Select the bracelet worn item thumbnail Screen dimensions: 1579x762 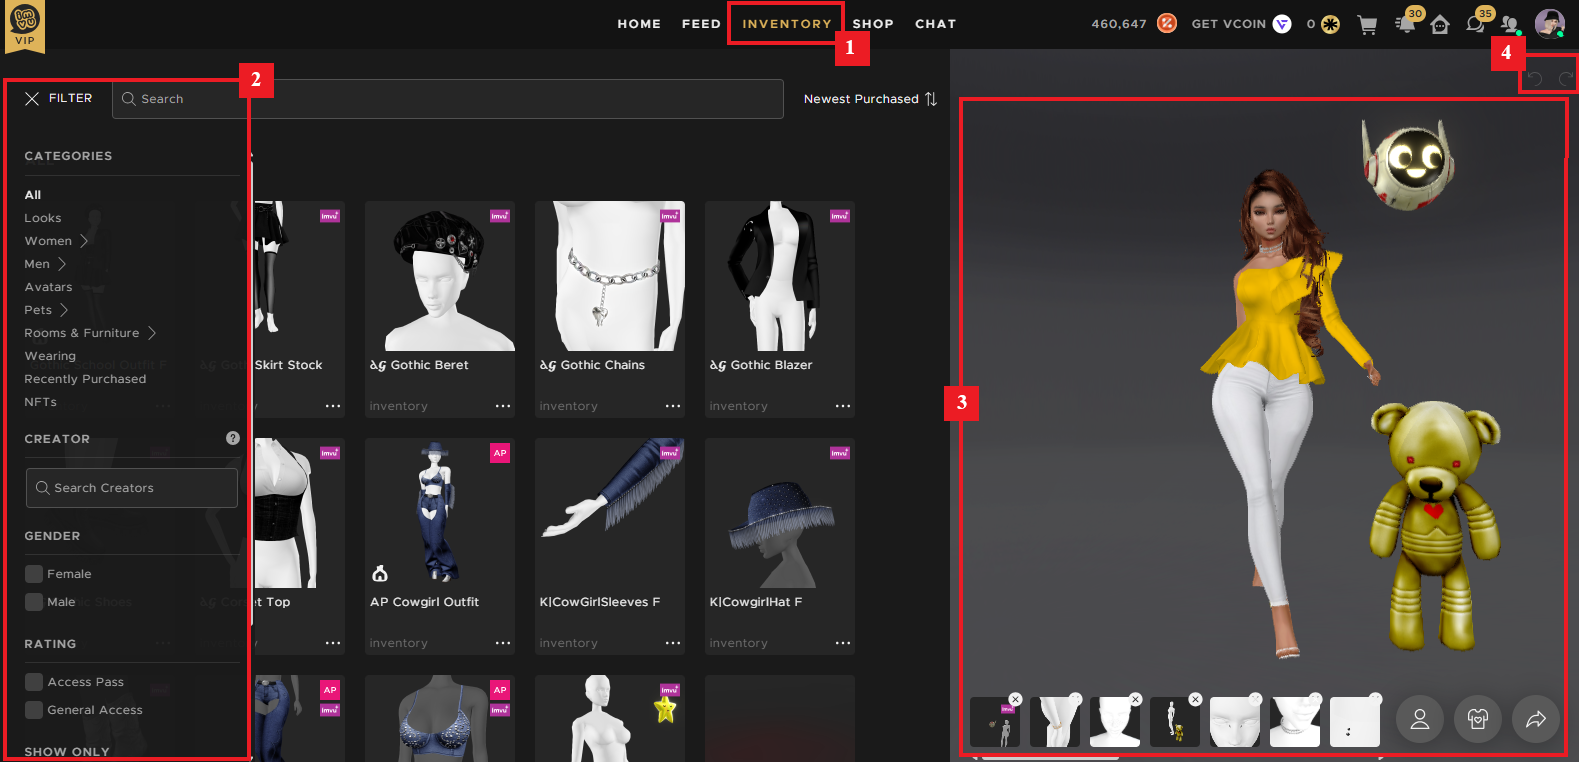(x=1055, y=722)
